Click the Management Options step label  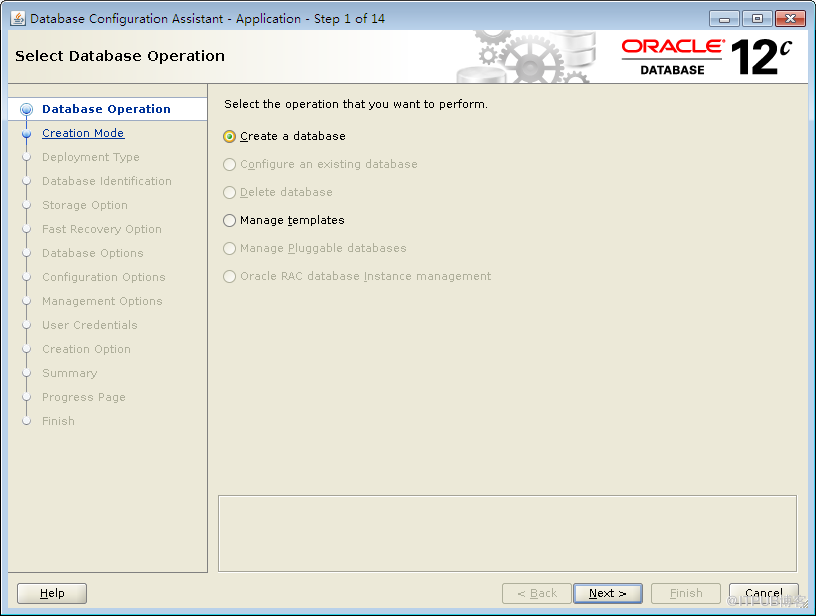(102, 301)
